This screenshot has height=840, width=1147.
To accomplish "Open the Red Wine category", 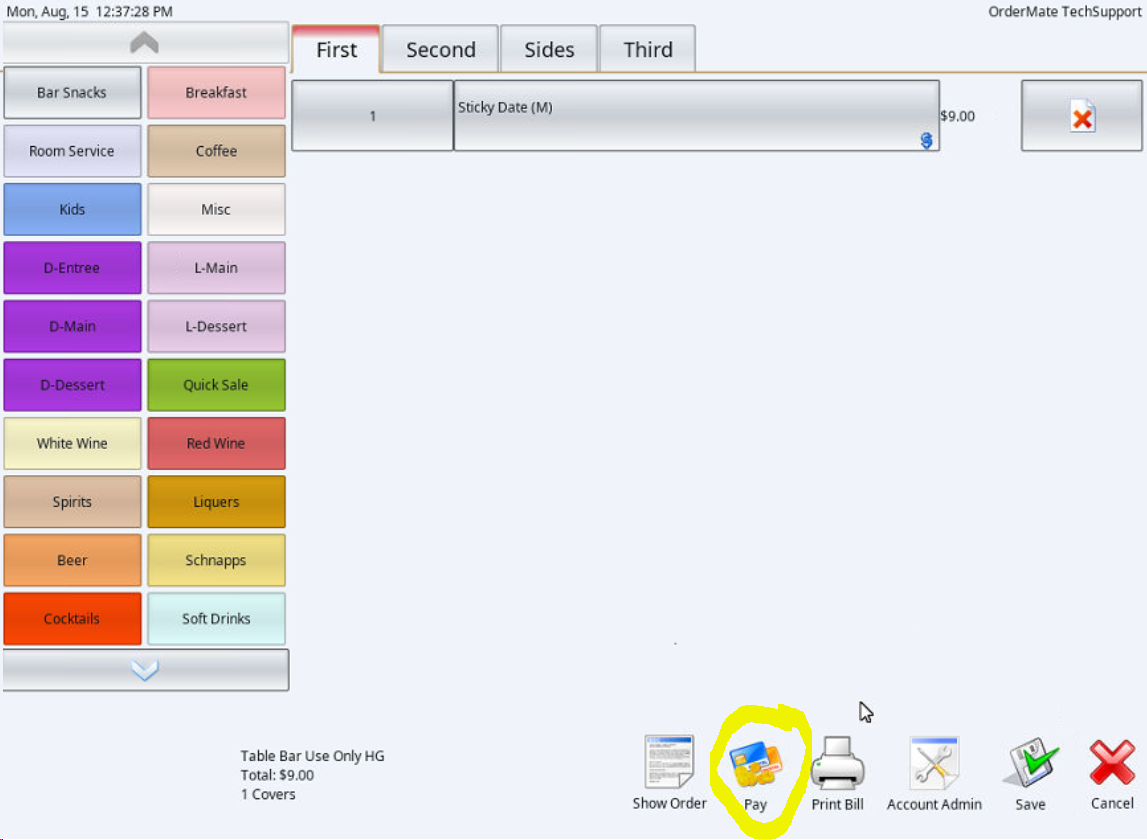I will (217, 443).
